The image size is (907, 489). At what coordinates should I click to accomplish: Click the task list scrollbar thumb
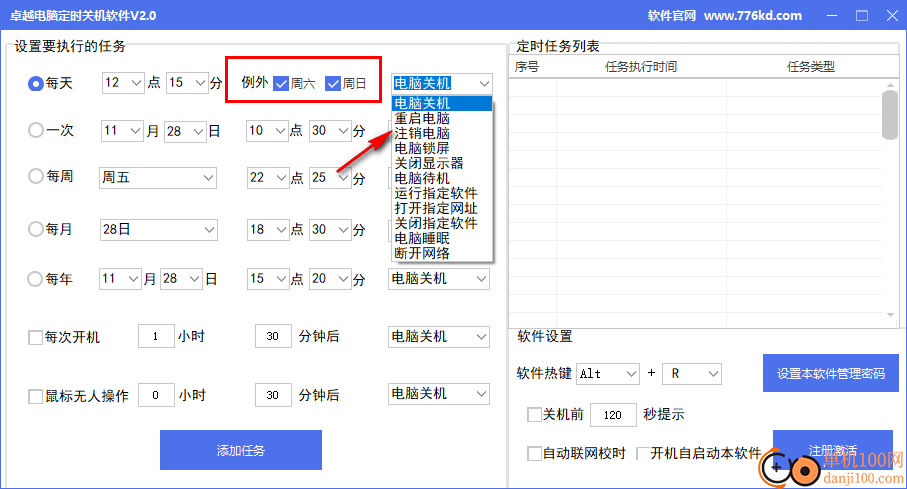890,115
